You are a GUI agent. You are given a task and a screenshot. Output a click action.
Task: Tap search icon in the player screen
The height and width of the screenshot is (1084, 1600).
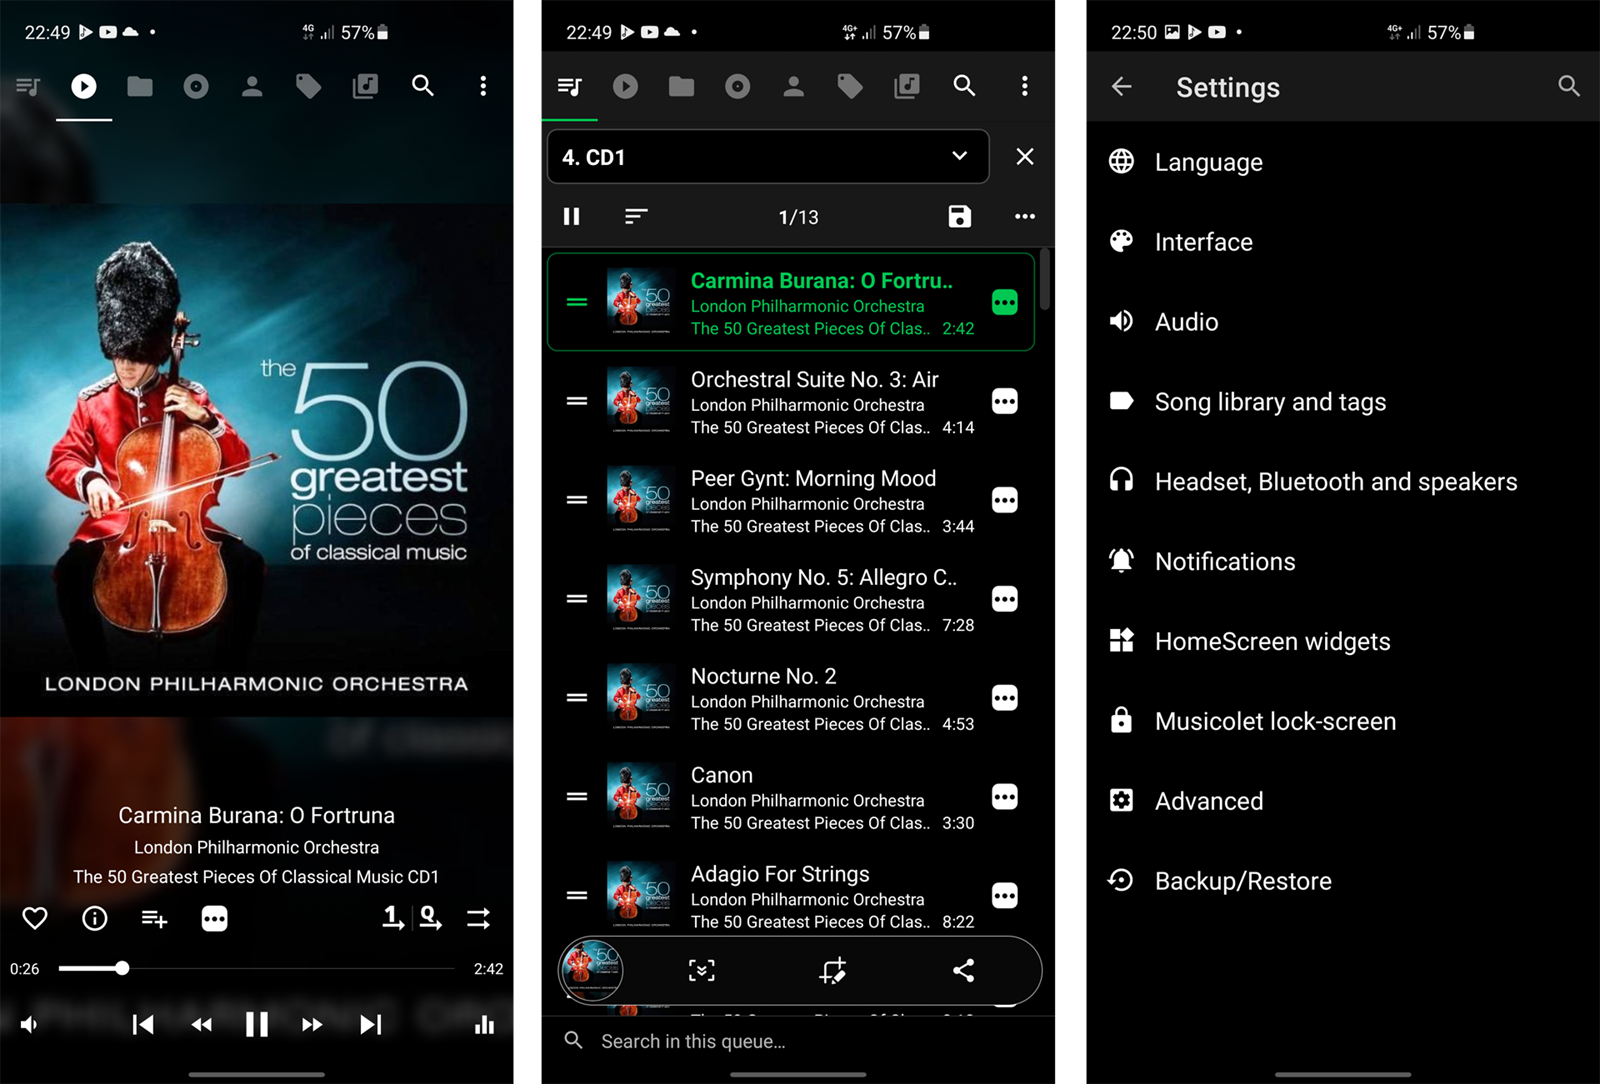coord(423,86)
